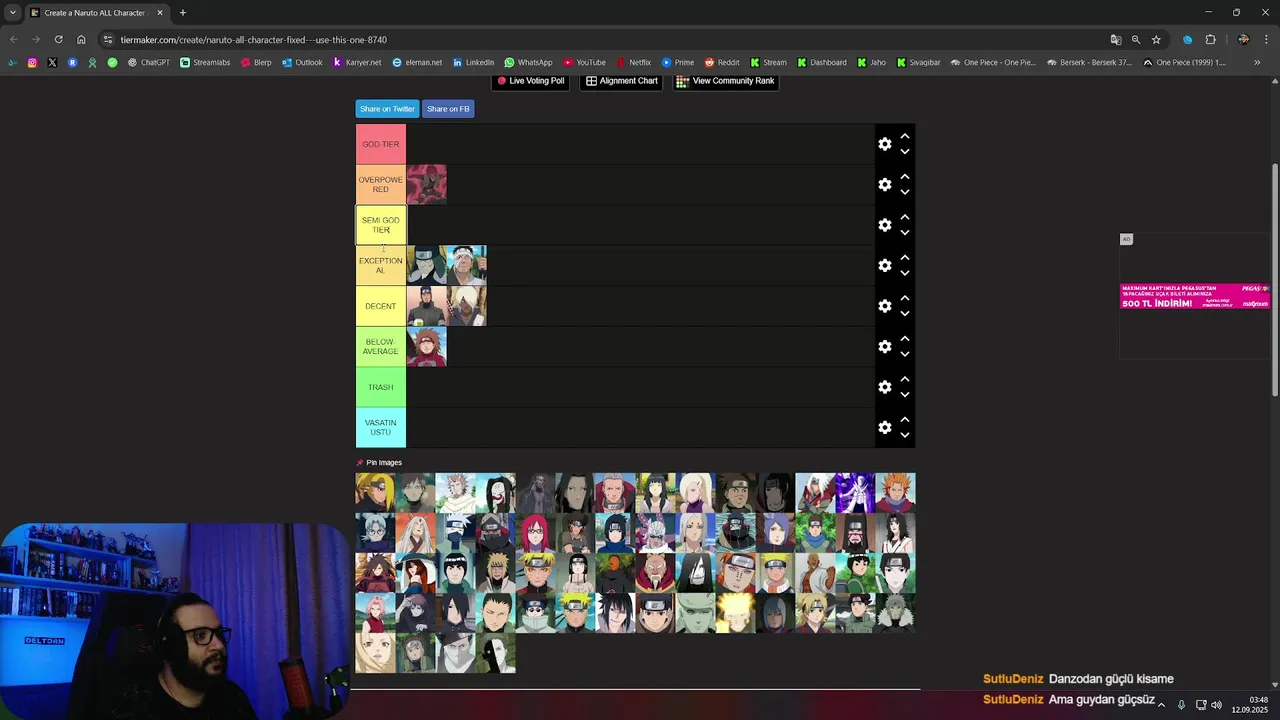Open the Outlook bookmark
The width and height of the screenshot is (1280, 720).
pyautogui.click(x=302, y=62)
